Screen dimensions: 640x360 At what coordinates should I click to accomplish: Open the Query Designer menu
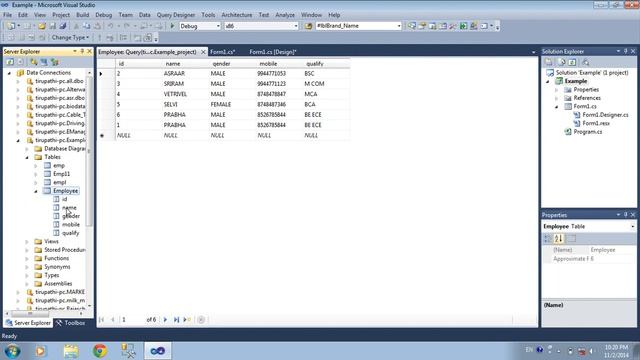[176, 15]
